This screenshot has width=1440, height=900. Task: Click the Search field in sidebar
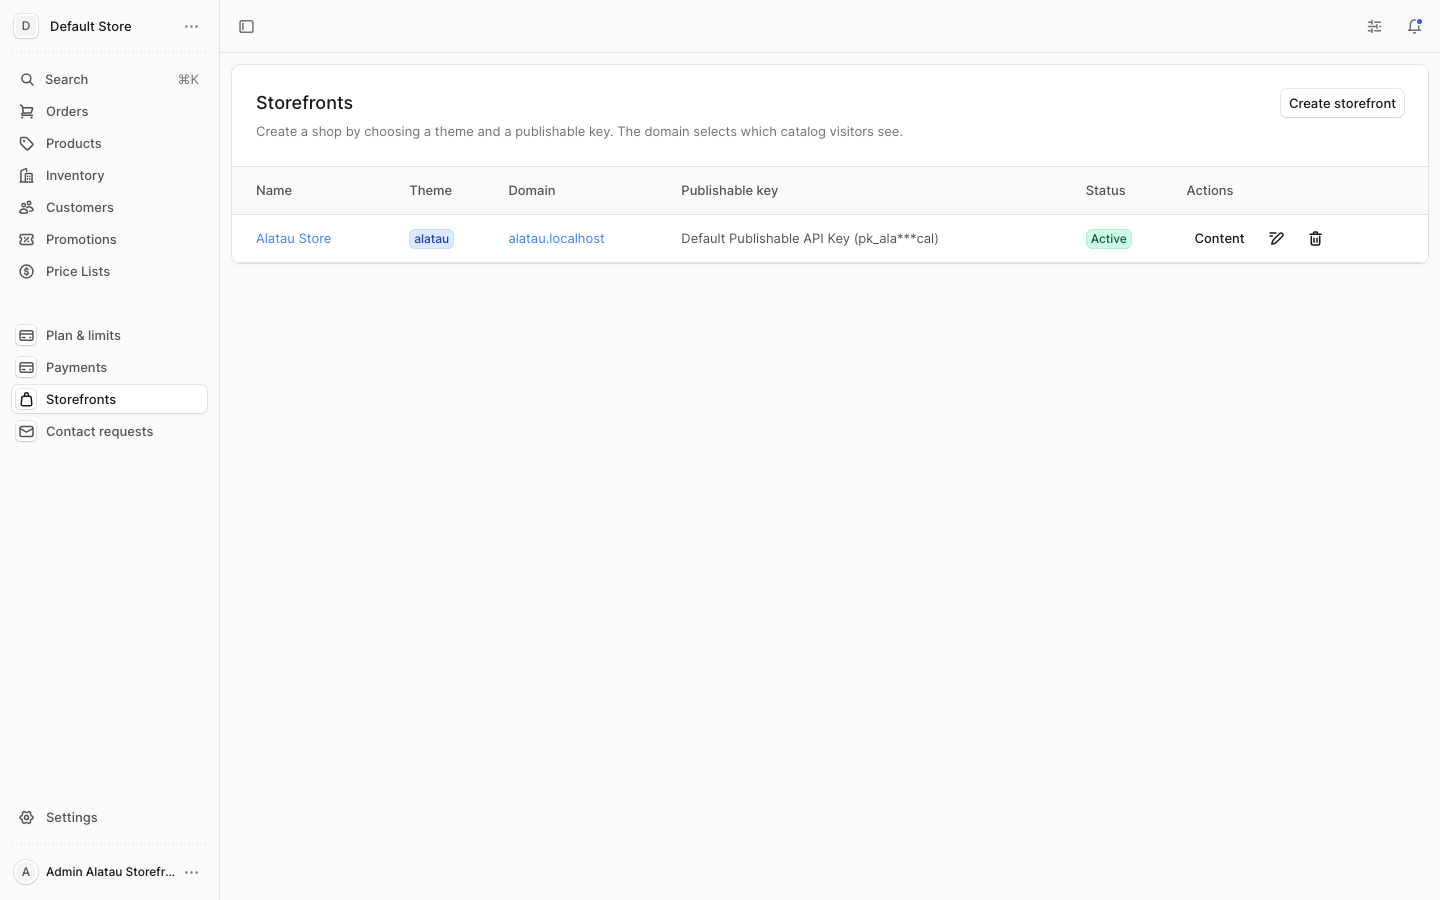[x=109, y=80]
